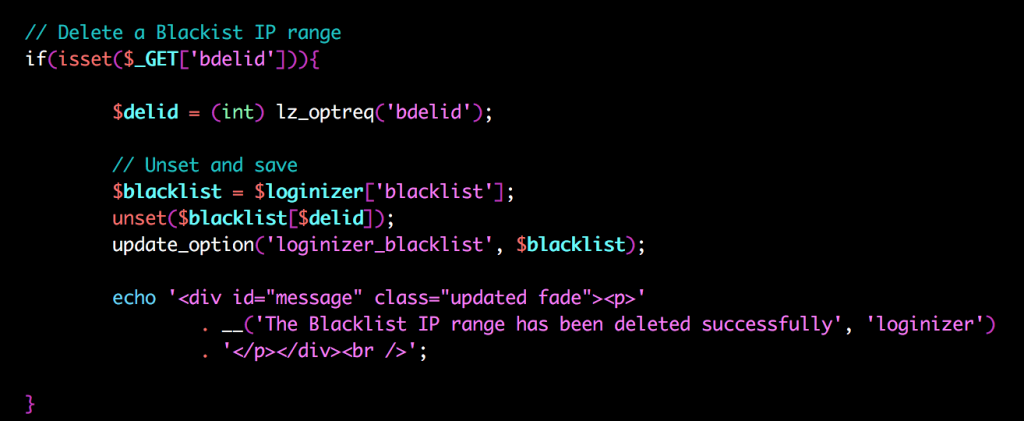Screen dimensions: 1024x421
Task: Click the (int) type cast
Action: (x=237, y=112)
